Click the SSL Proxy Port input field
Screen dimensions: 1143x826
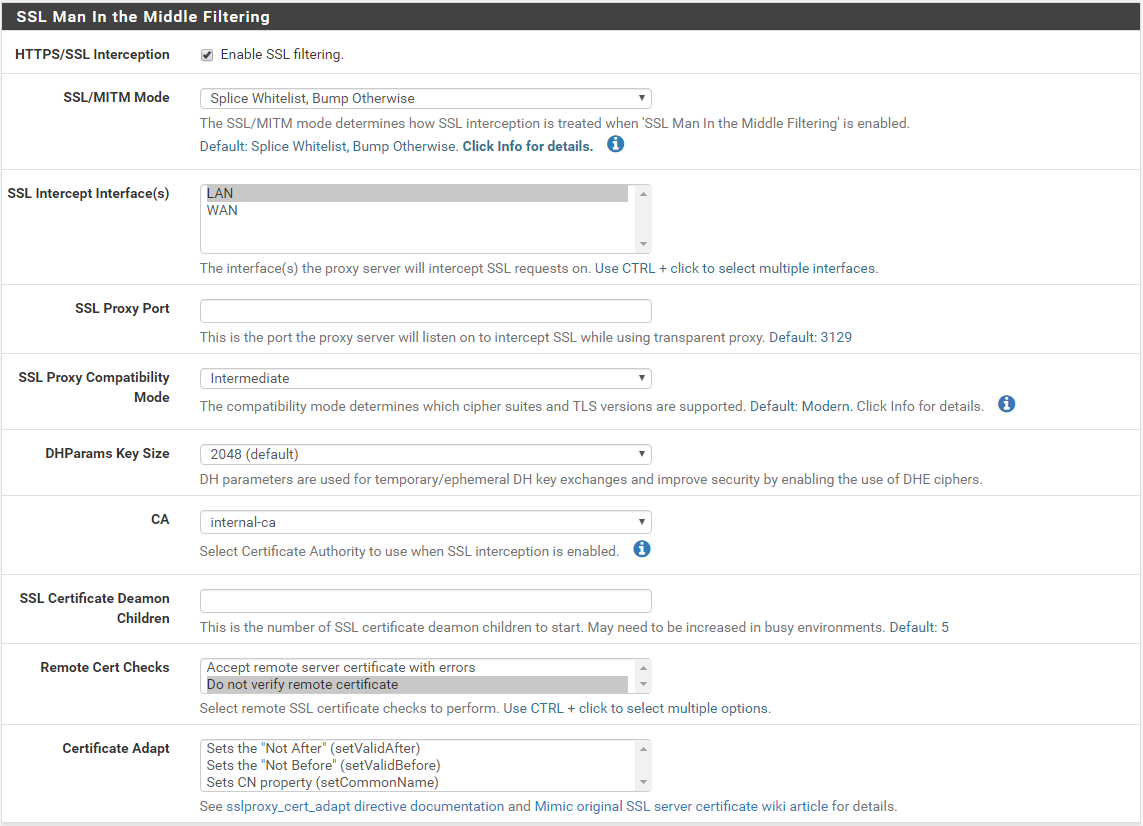point(425,310)
